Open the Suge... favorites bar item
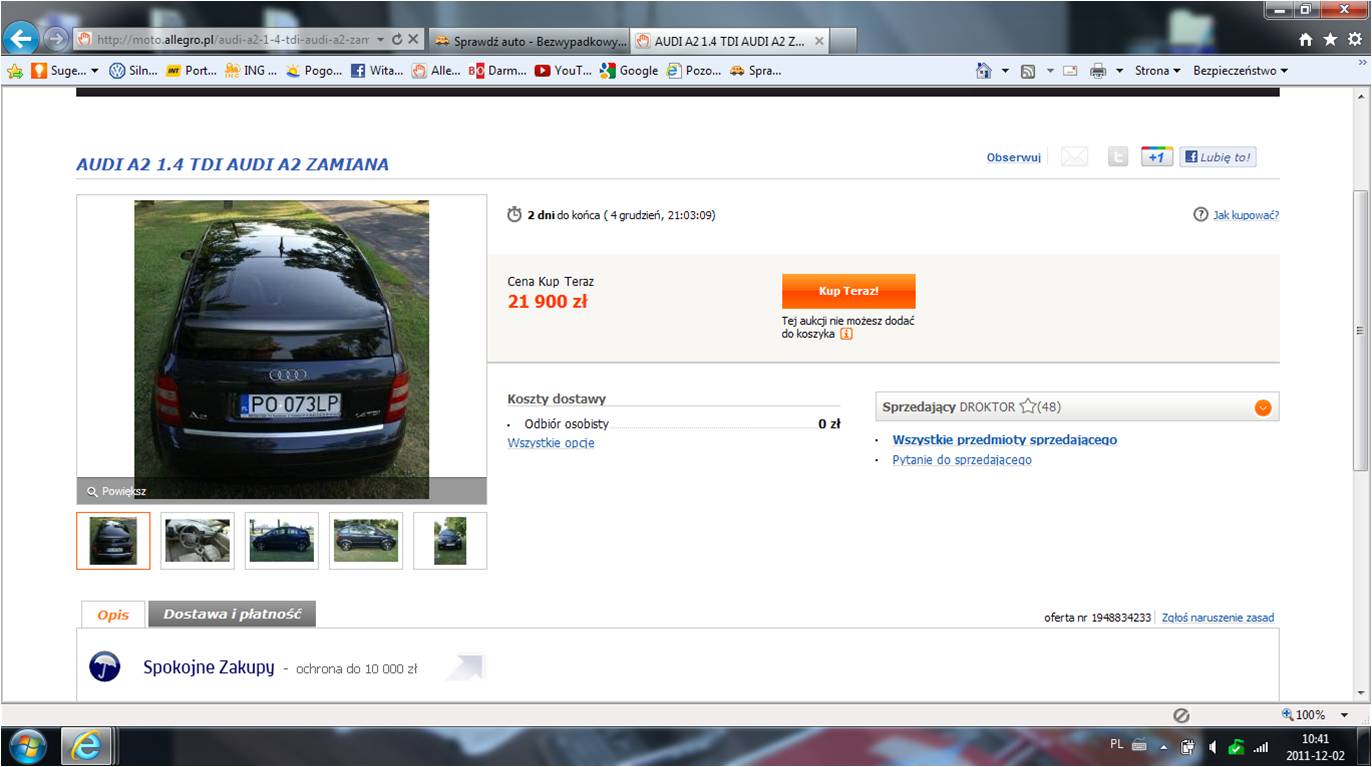This screenshot has width=1372, height=767. coord(65,71)
